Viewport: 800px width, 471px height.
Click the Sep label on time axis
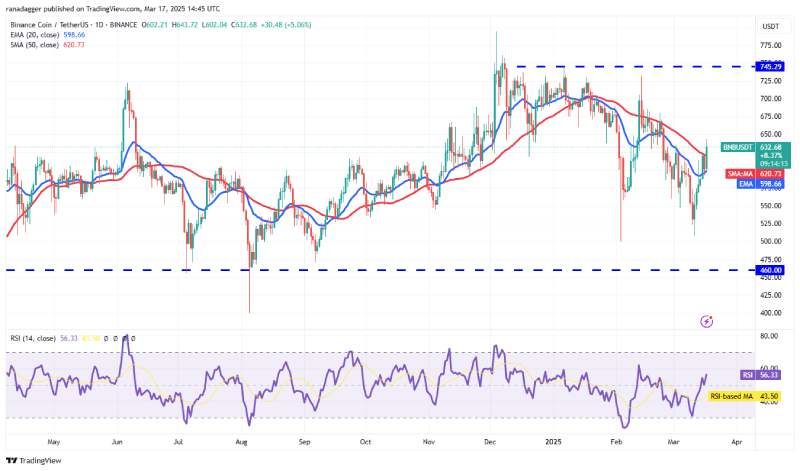(304, 442)
